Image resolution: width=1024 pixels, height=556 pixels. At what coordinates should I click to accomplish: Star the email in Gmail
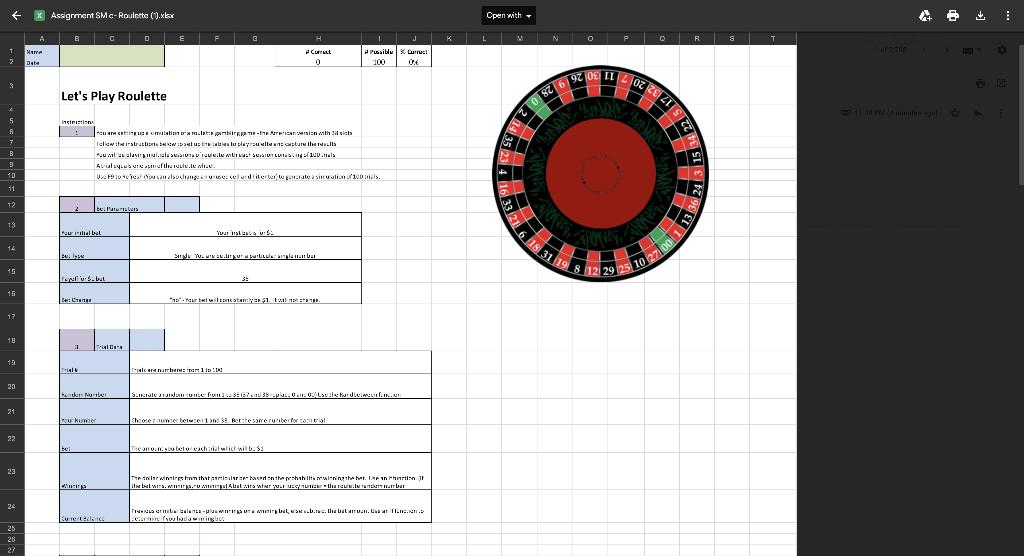coord(955,113)
